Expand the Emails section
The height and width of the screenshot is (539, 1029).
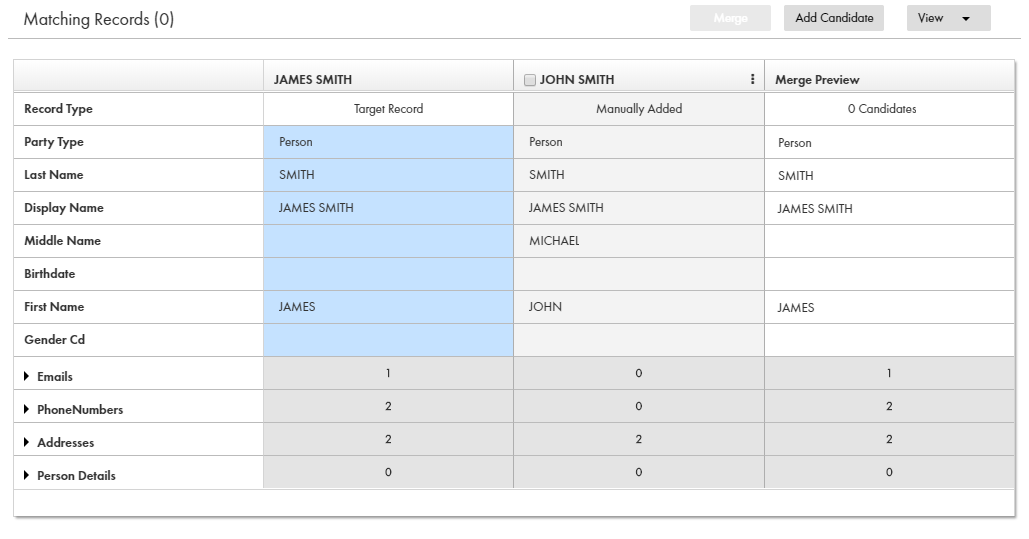[x=26, y=376]
